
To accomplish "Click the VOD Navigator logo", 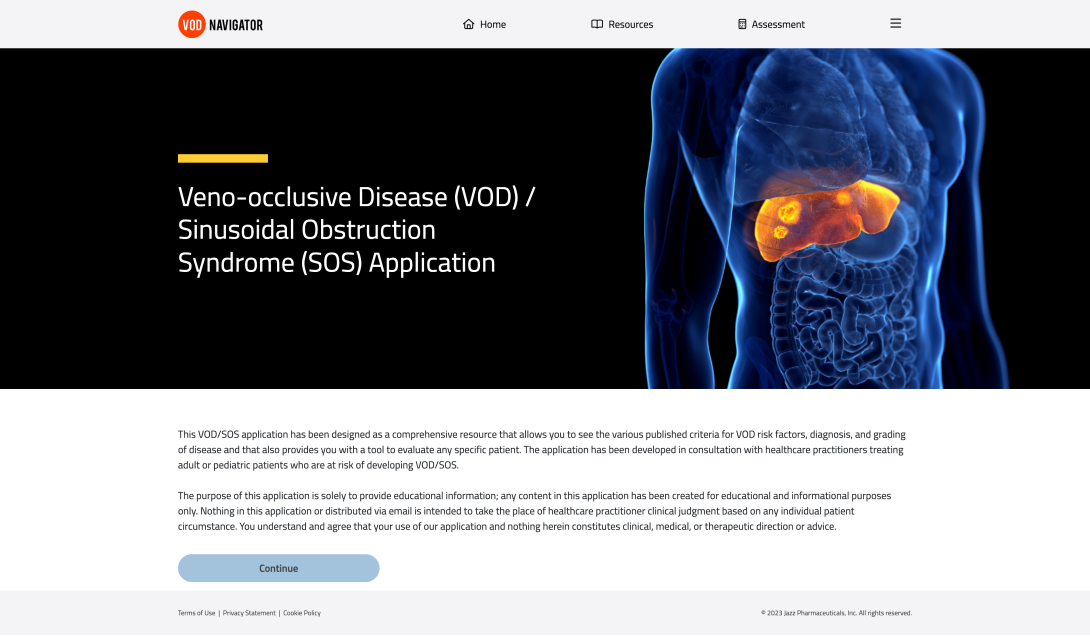I will coord(220,24).
